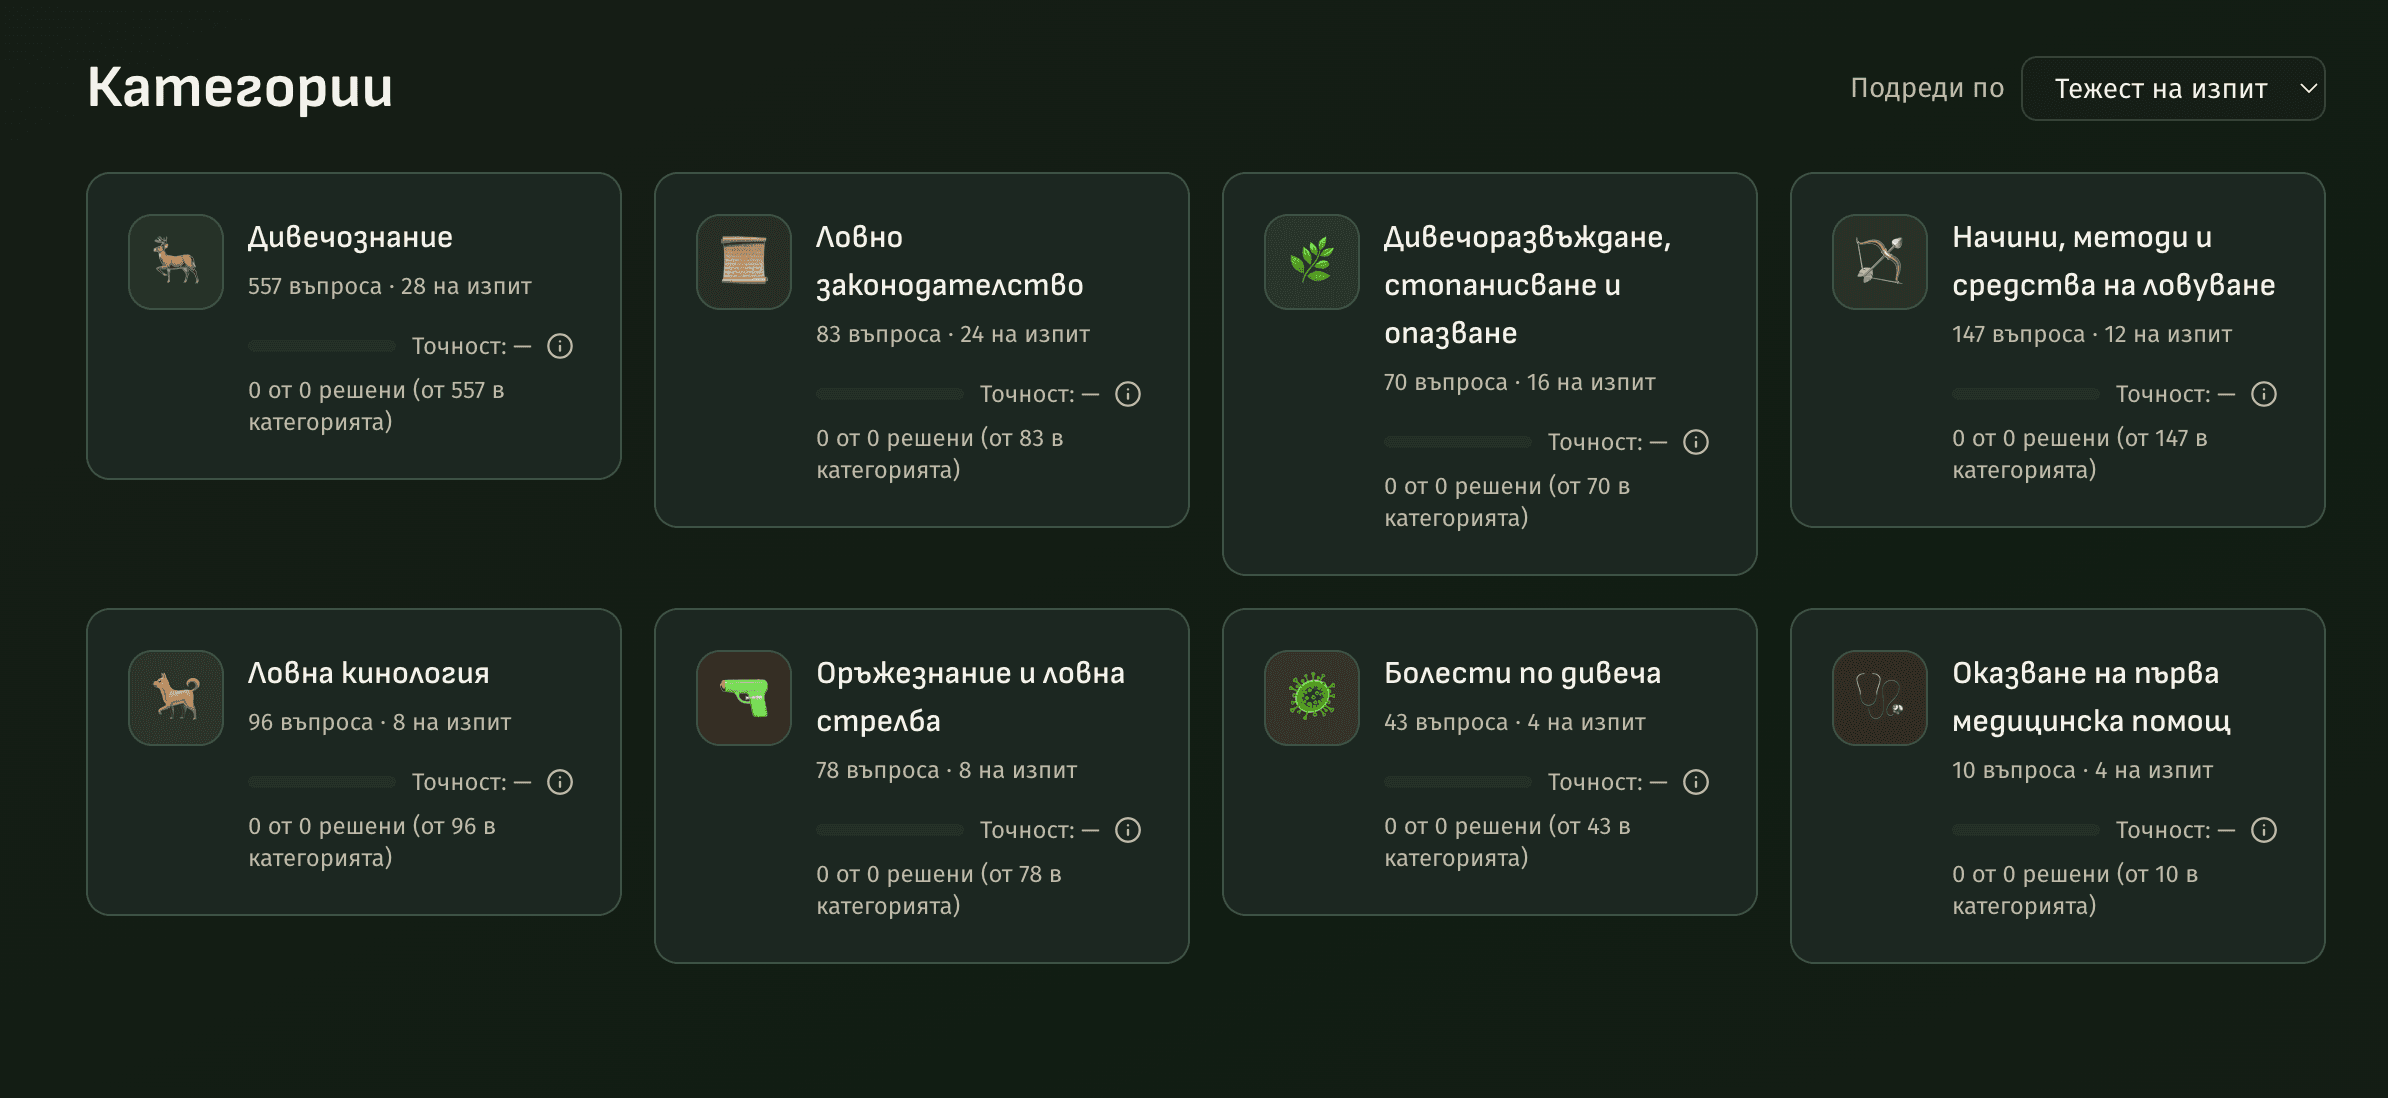Click the stethoscope first aid icon

[x=1880, y=698]
